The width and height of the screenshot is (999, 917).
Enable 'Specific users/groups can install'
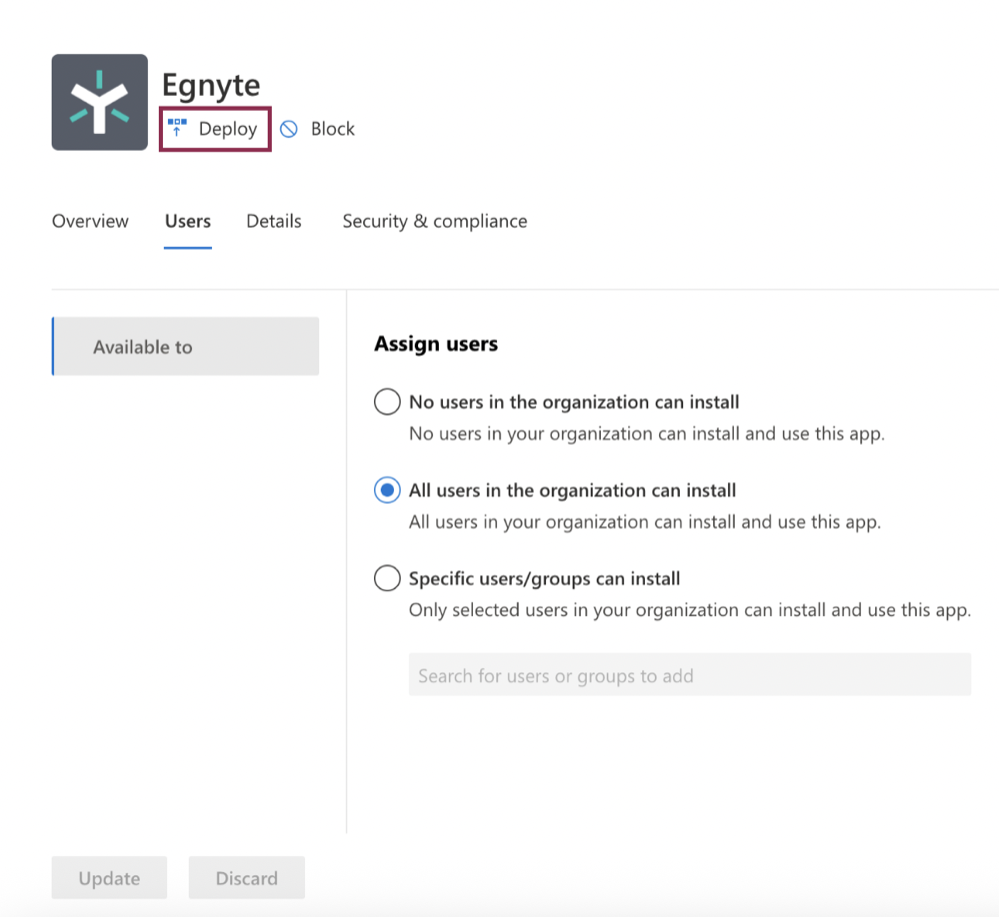(387, 578)
